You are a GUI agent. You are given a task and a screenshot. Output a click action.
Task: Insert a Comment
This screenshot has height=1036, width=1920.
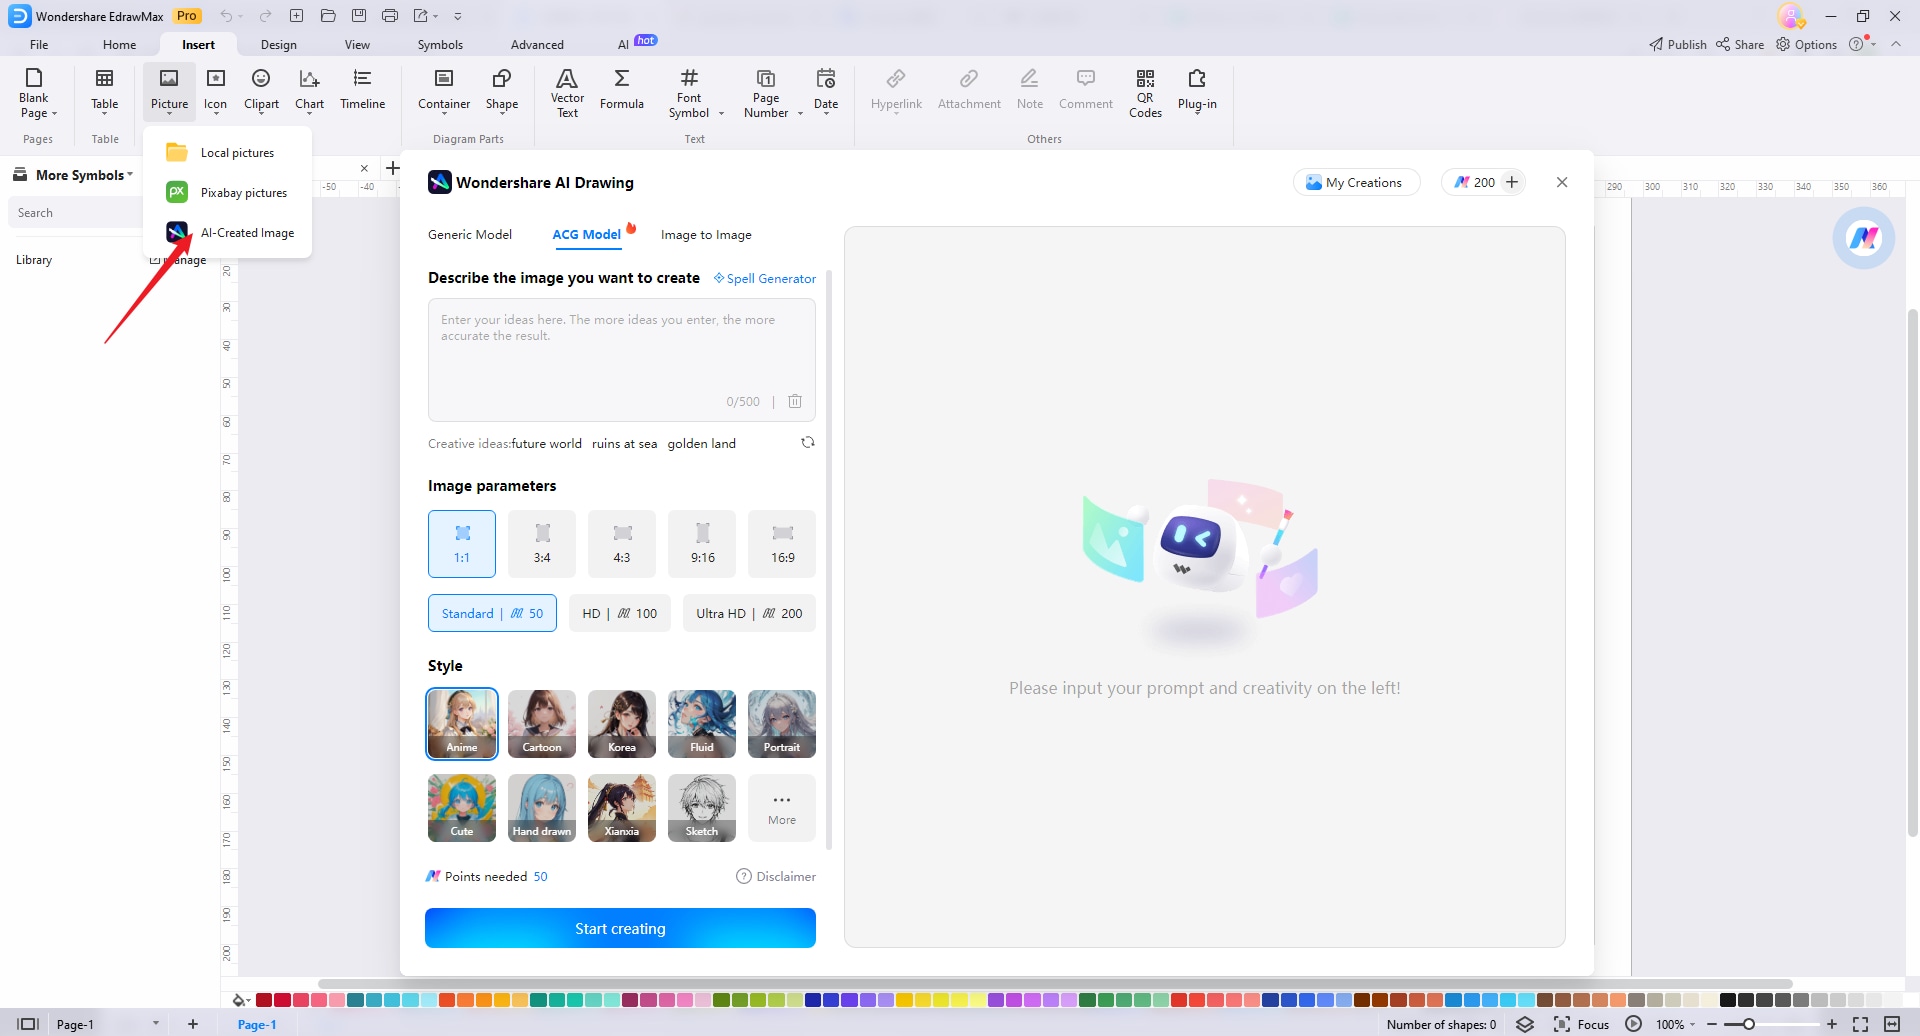point(1086,90)
